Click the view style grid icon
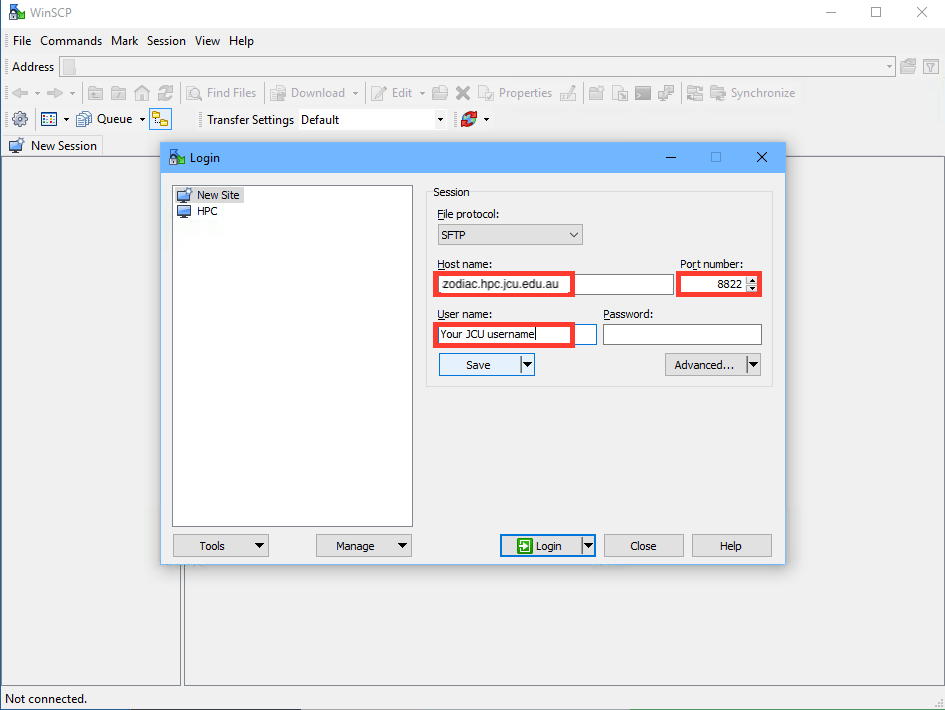Image resolution: width=945 pixels, height=710 pixels. click(49, 119)
